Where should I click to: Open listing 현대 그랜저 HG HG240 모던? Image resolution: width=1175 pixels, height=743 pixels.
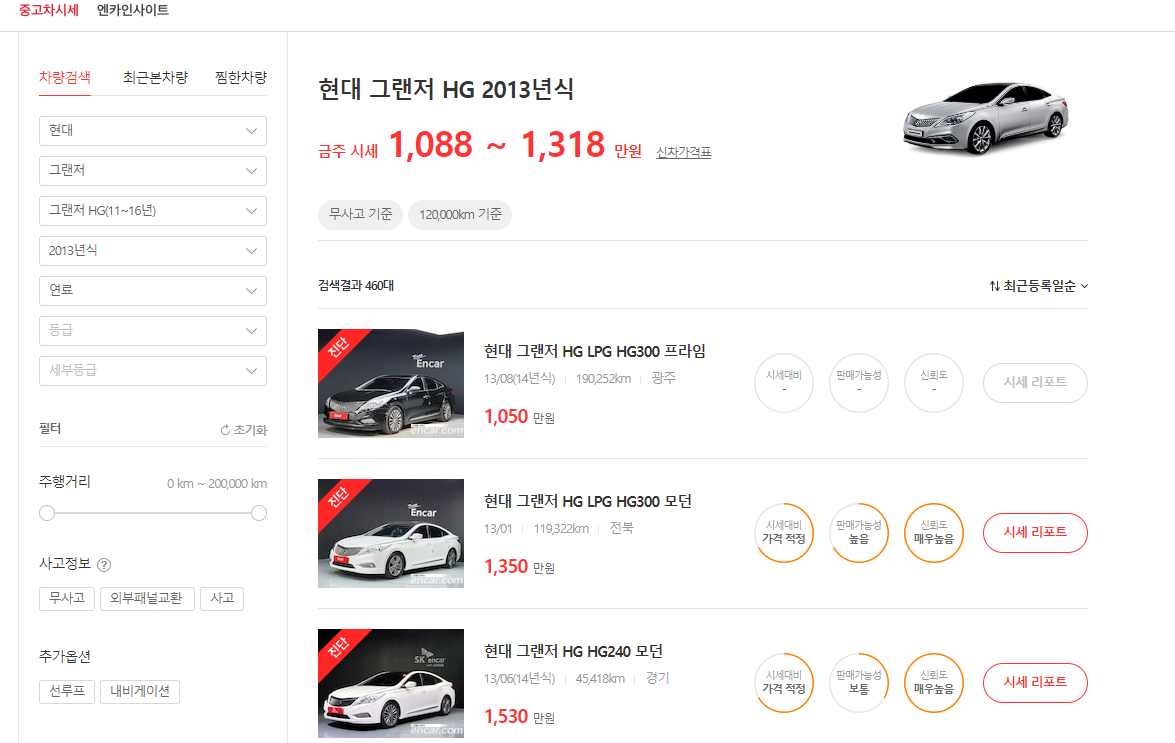[x=573, y=652]
